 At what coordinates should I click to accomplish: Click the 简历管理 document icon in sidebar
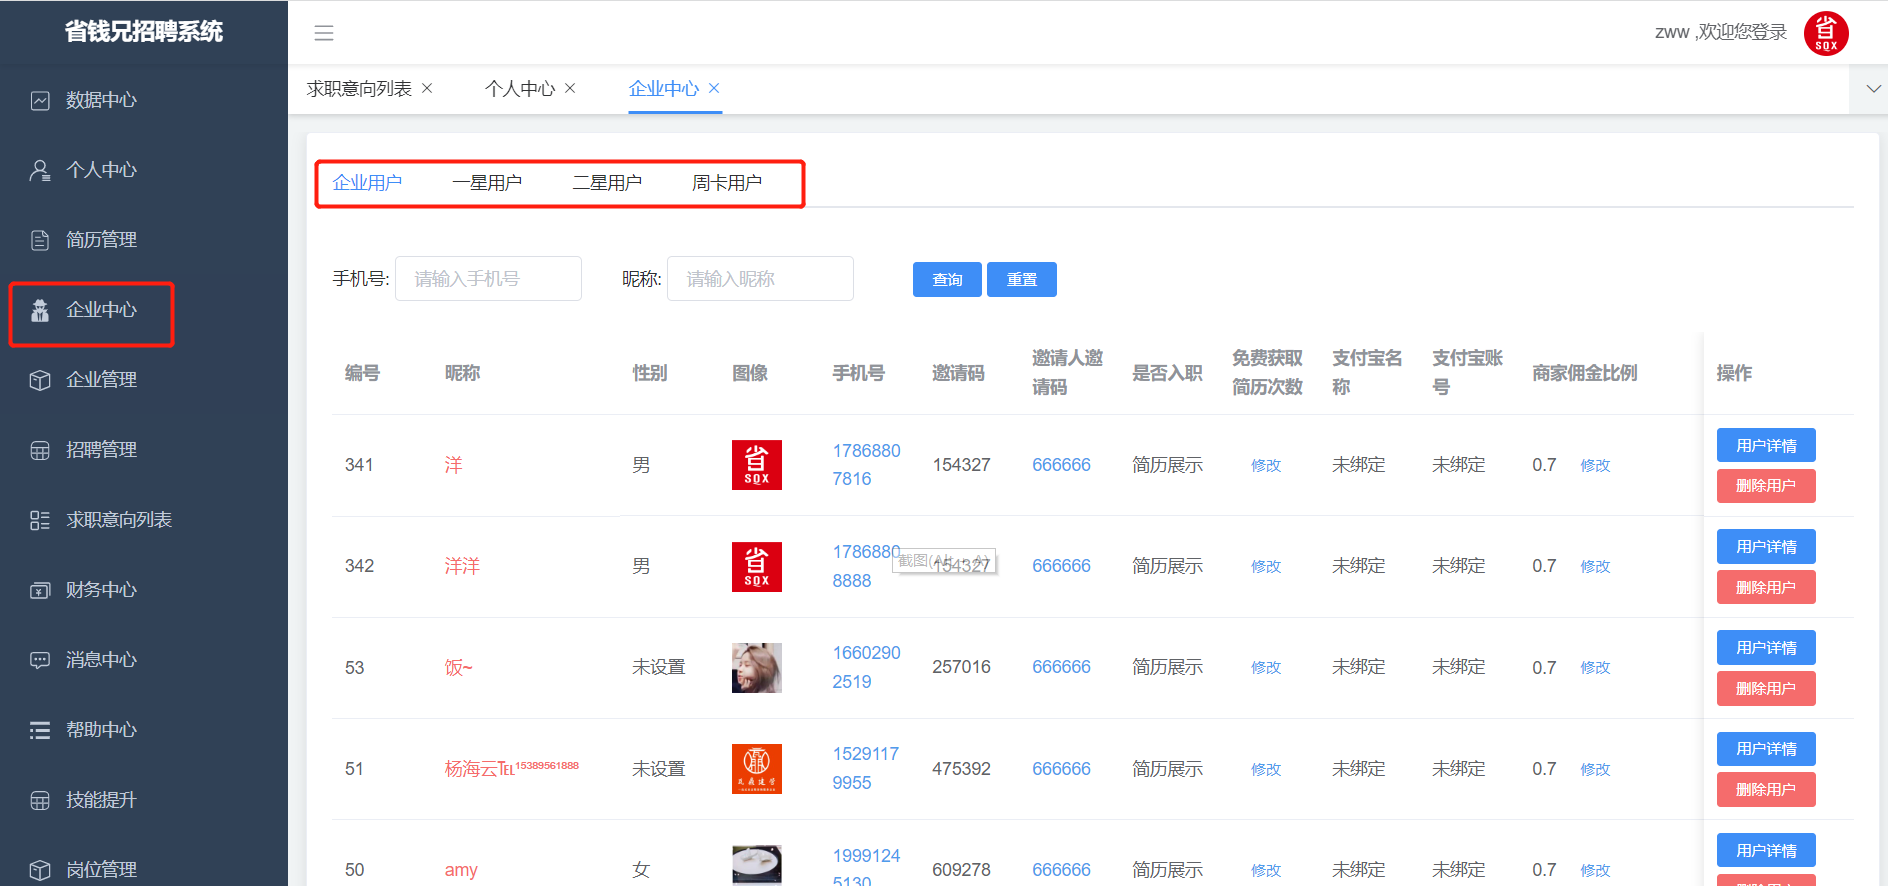(x=40, y=240)
